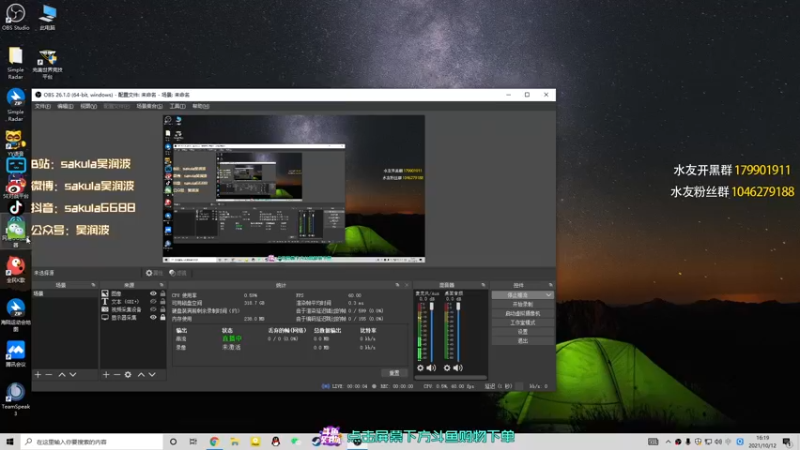The image size is (800, 450).
Task: Toggle the lock on the 显示器采集 source
Action: pos(163,317)
